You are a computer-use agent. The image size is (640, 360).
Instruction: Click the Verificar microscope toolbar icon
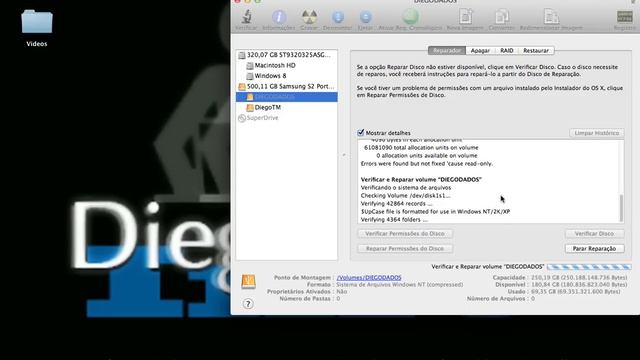(x=247, y=17)
